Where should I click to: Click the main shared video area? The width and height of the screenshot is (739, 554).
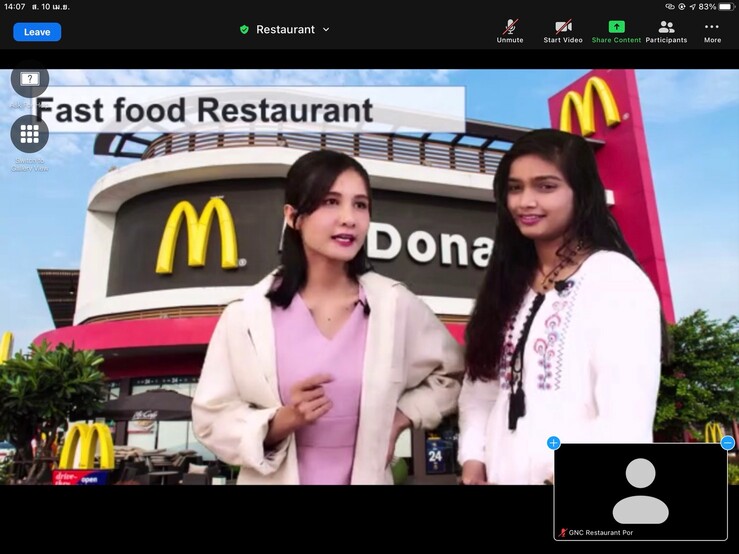pos(370,277)
